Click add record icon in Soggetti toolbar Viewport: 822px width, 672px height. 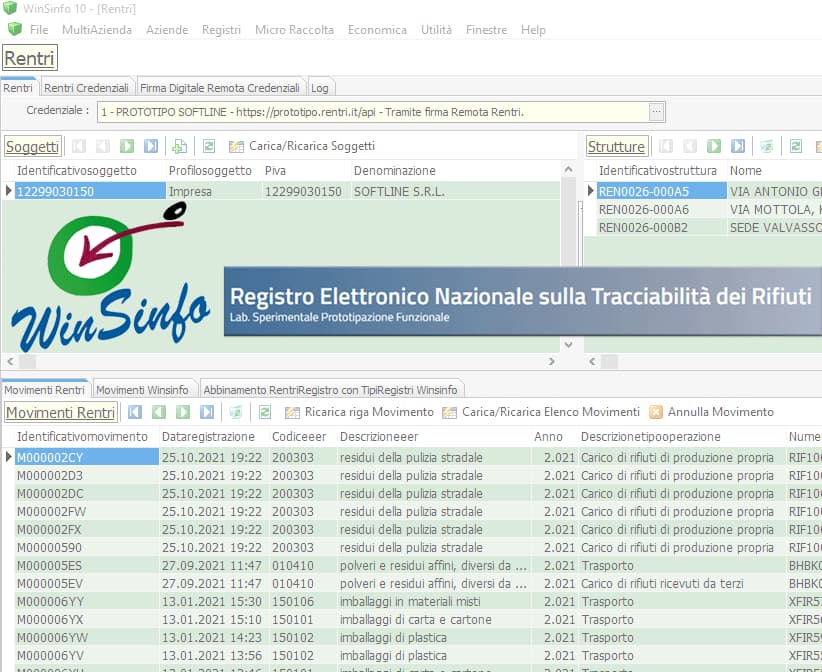(180, 146)
